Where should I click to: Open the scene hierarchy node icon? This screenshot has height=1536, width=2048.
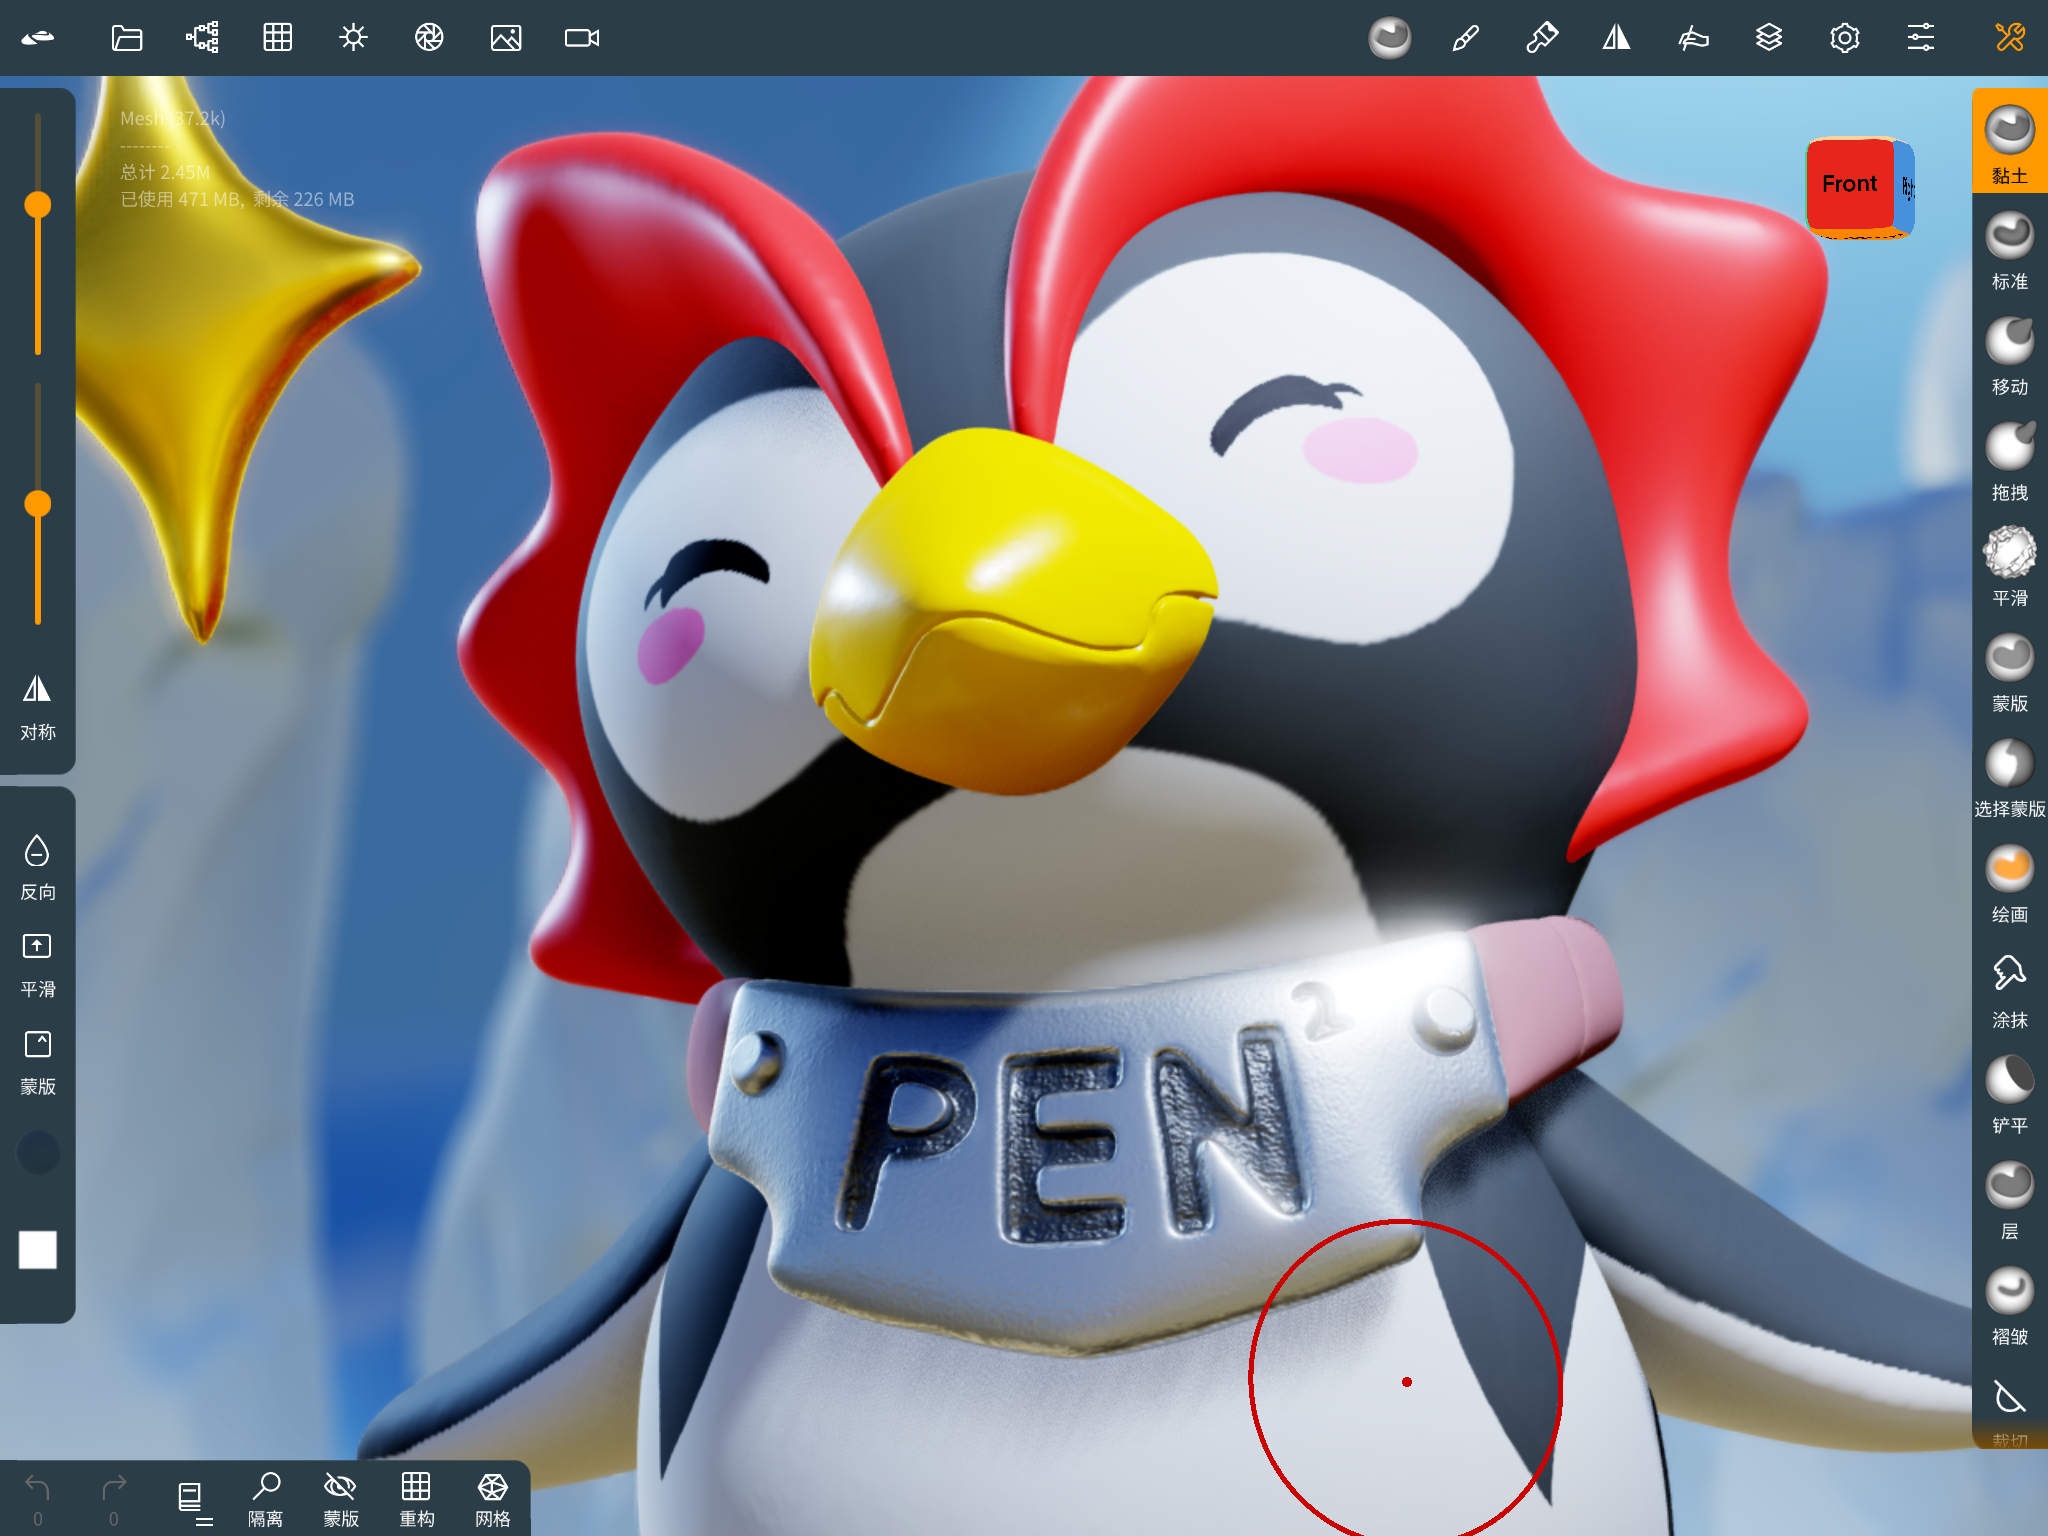tap(202, 38)
